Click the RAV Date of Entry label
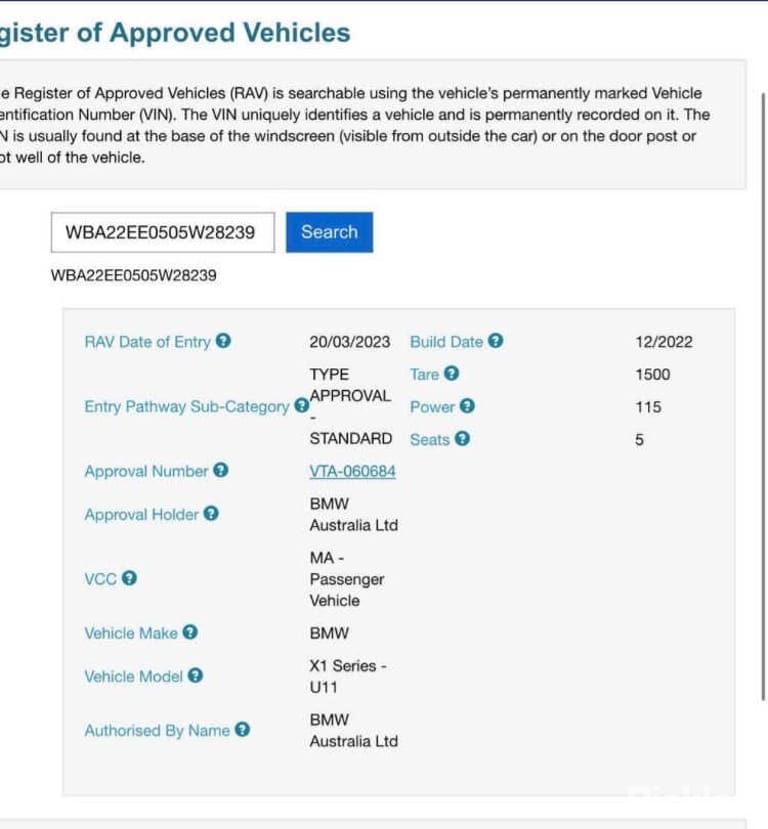768x829 pixels. point(147,342)
